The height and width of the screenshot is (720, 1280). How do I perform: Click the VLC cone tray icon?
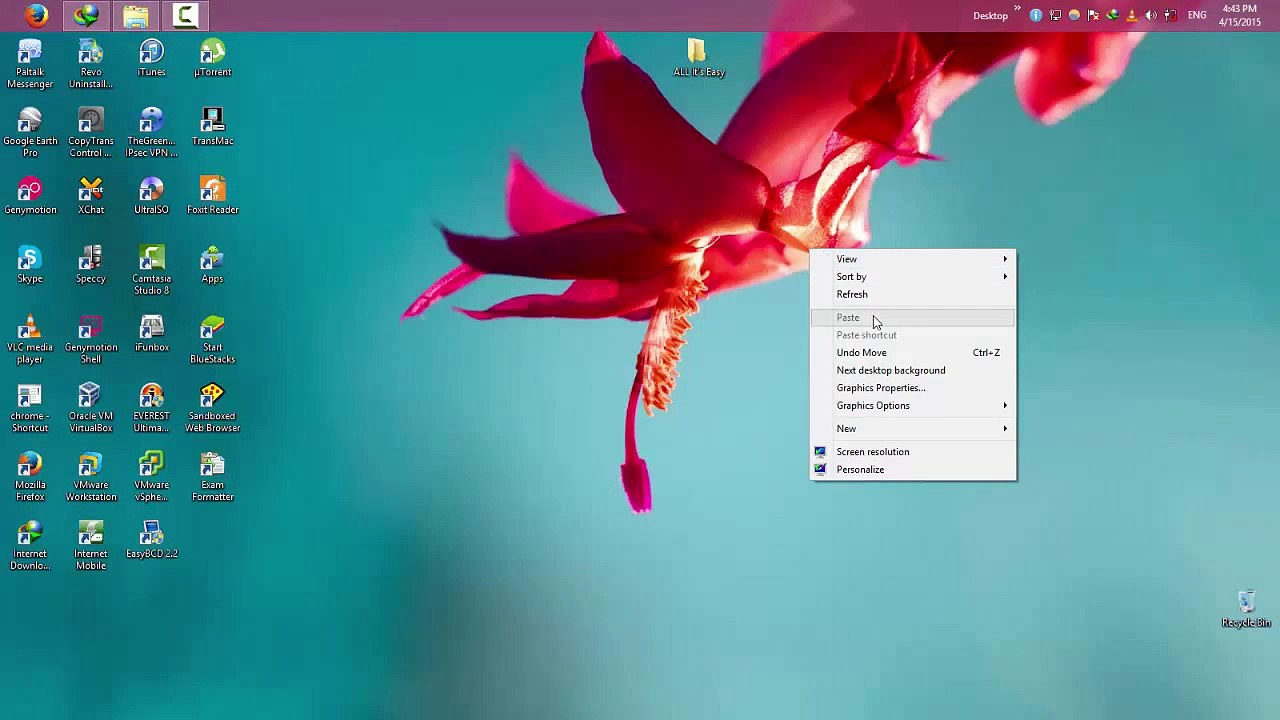pos(1132,16)
